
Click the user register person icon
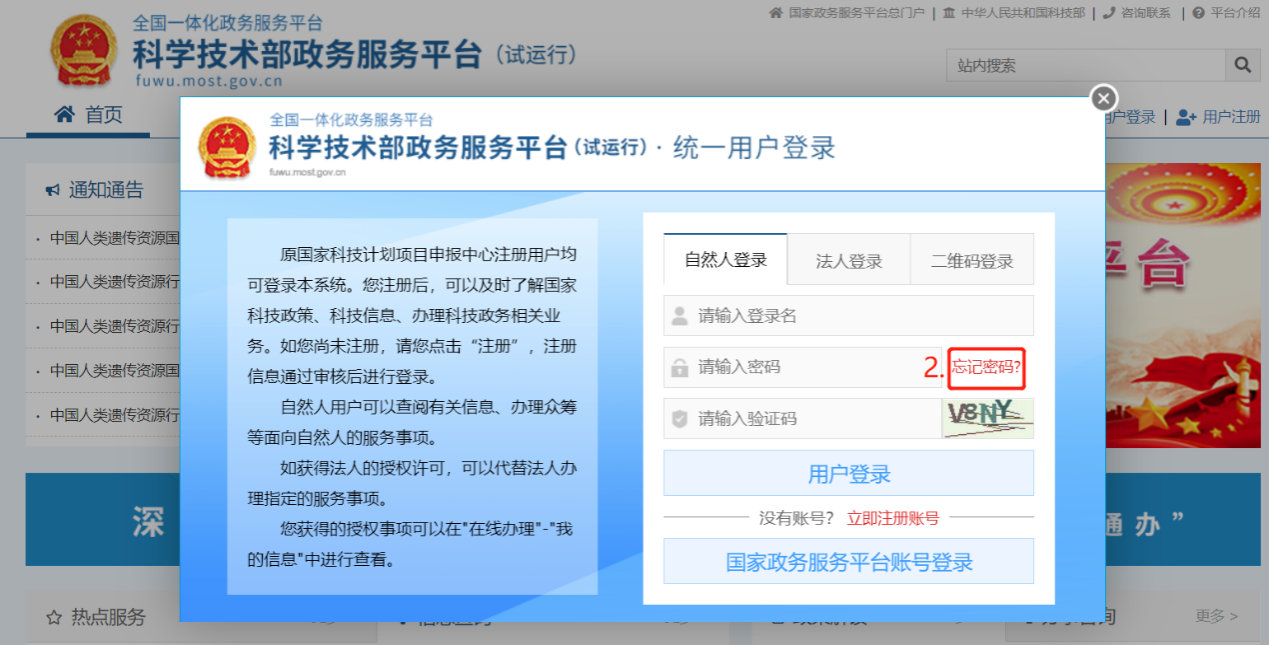point(1186,117)
